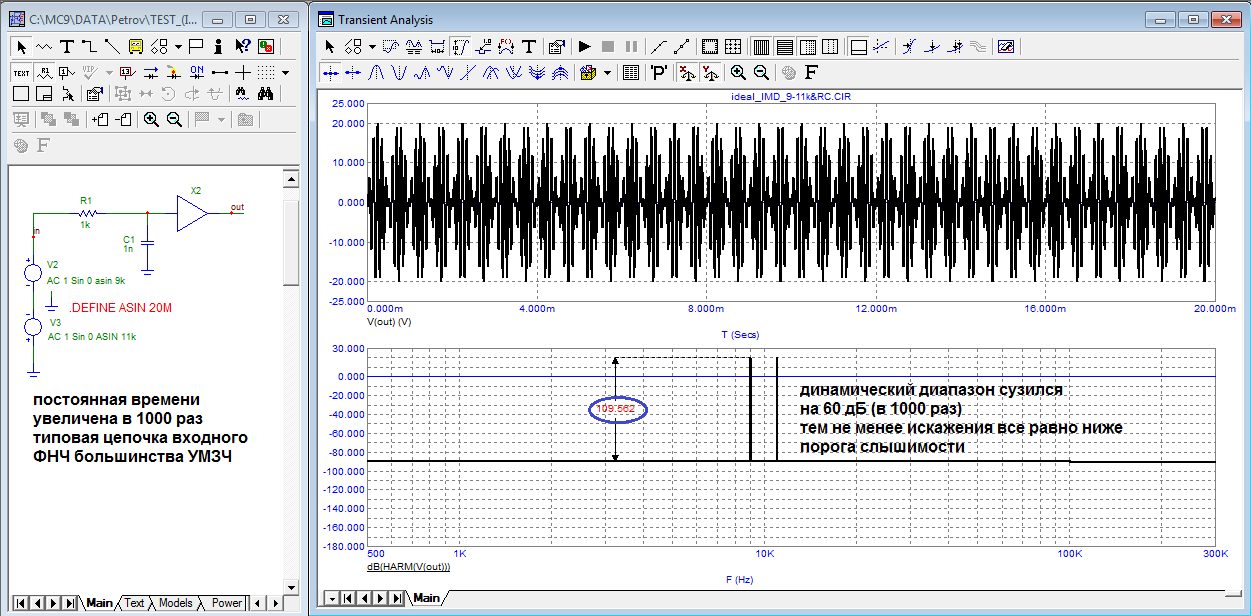Open the Power tab

[x=226, y=603]
